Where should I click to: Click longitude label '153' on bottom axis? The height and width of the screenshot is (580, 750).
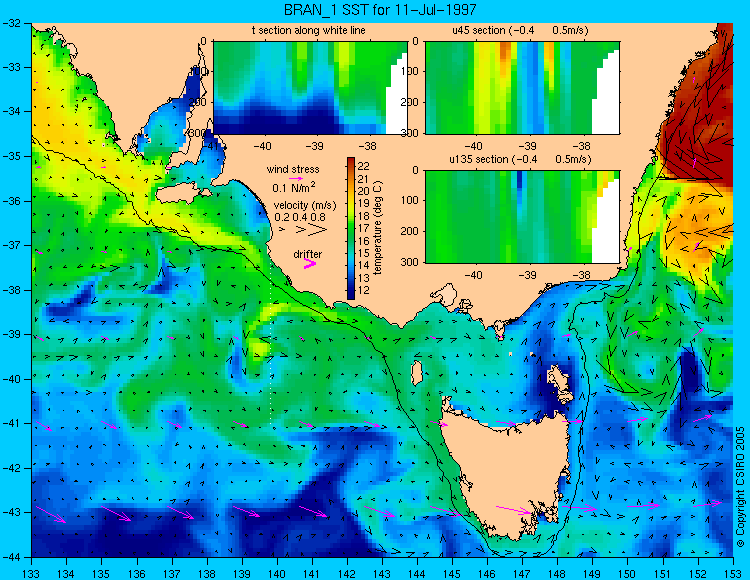pos(733,573)
